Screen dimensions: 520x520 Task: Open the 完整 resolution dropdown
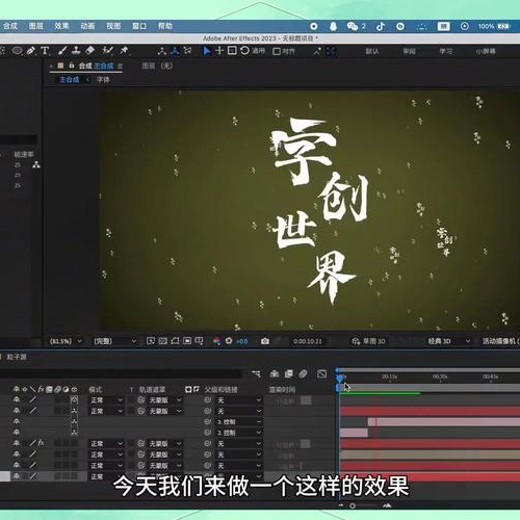115,341
